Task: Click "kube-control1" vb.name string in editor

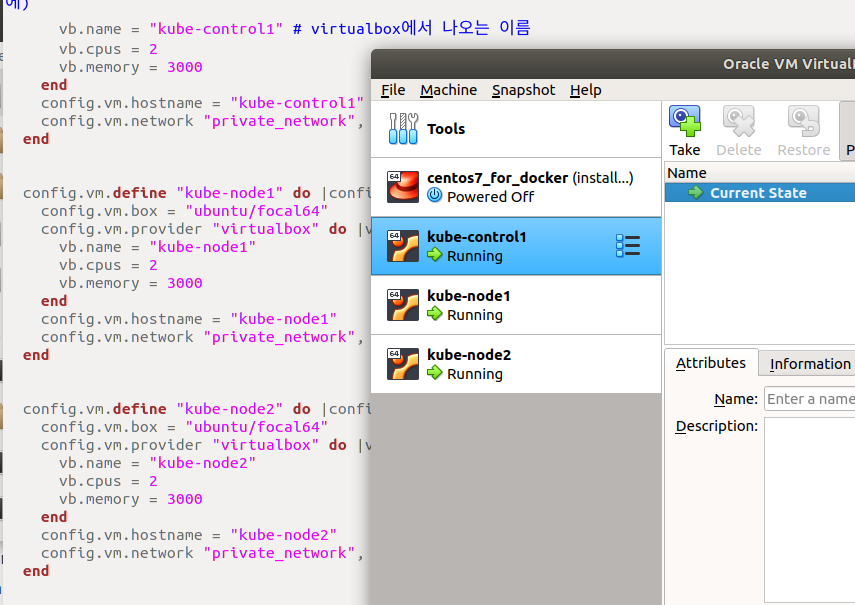Action: click(x=216, y=29)
